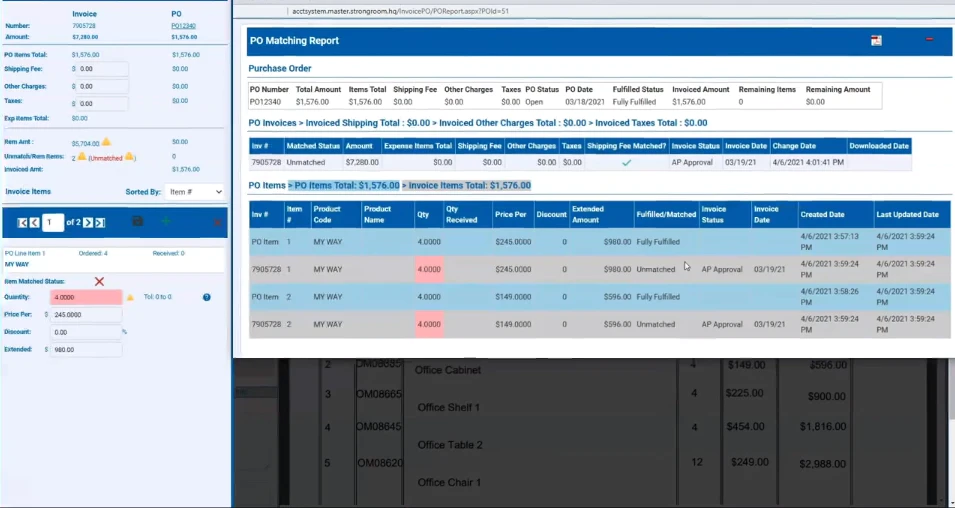
Task: Jump to last invoice item
Action: click(x=100, y=222)
